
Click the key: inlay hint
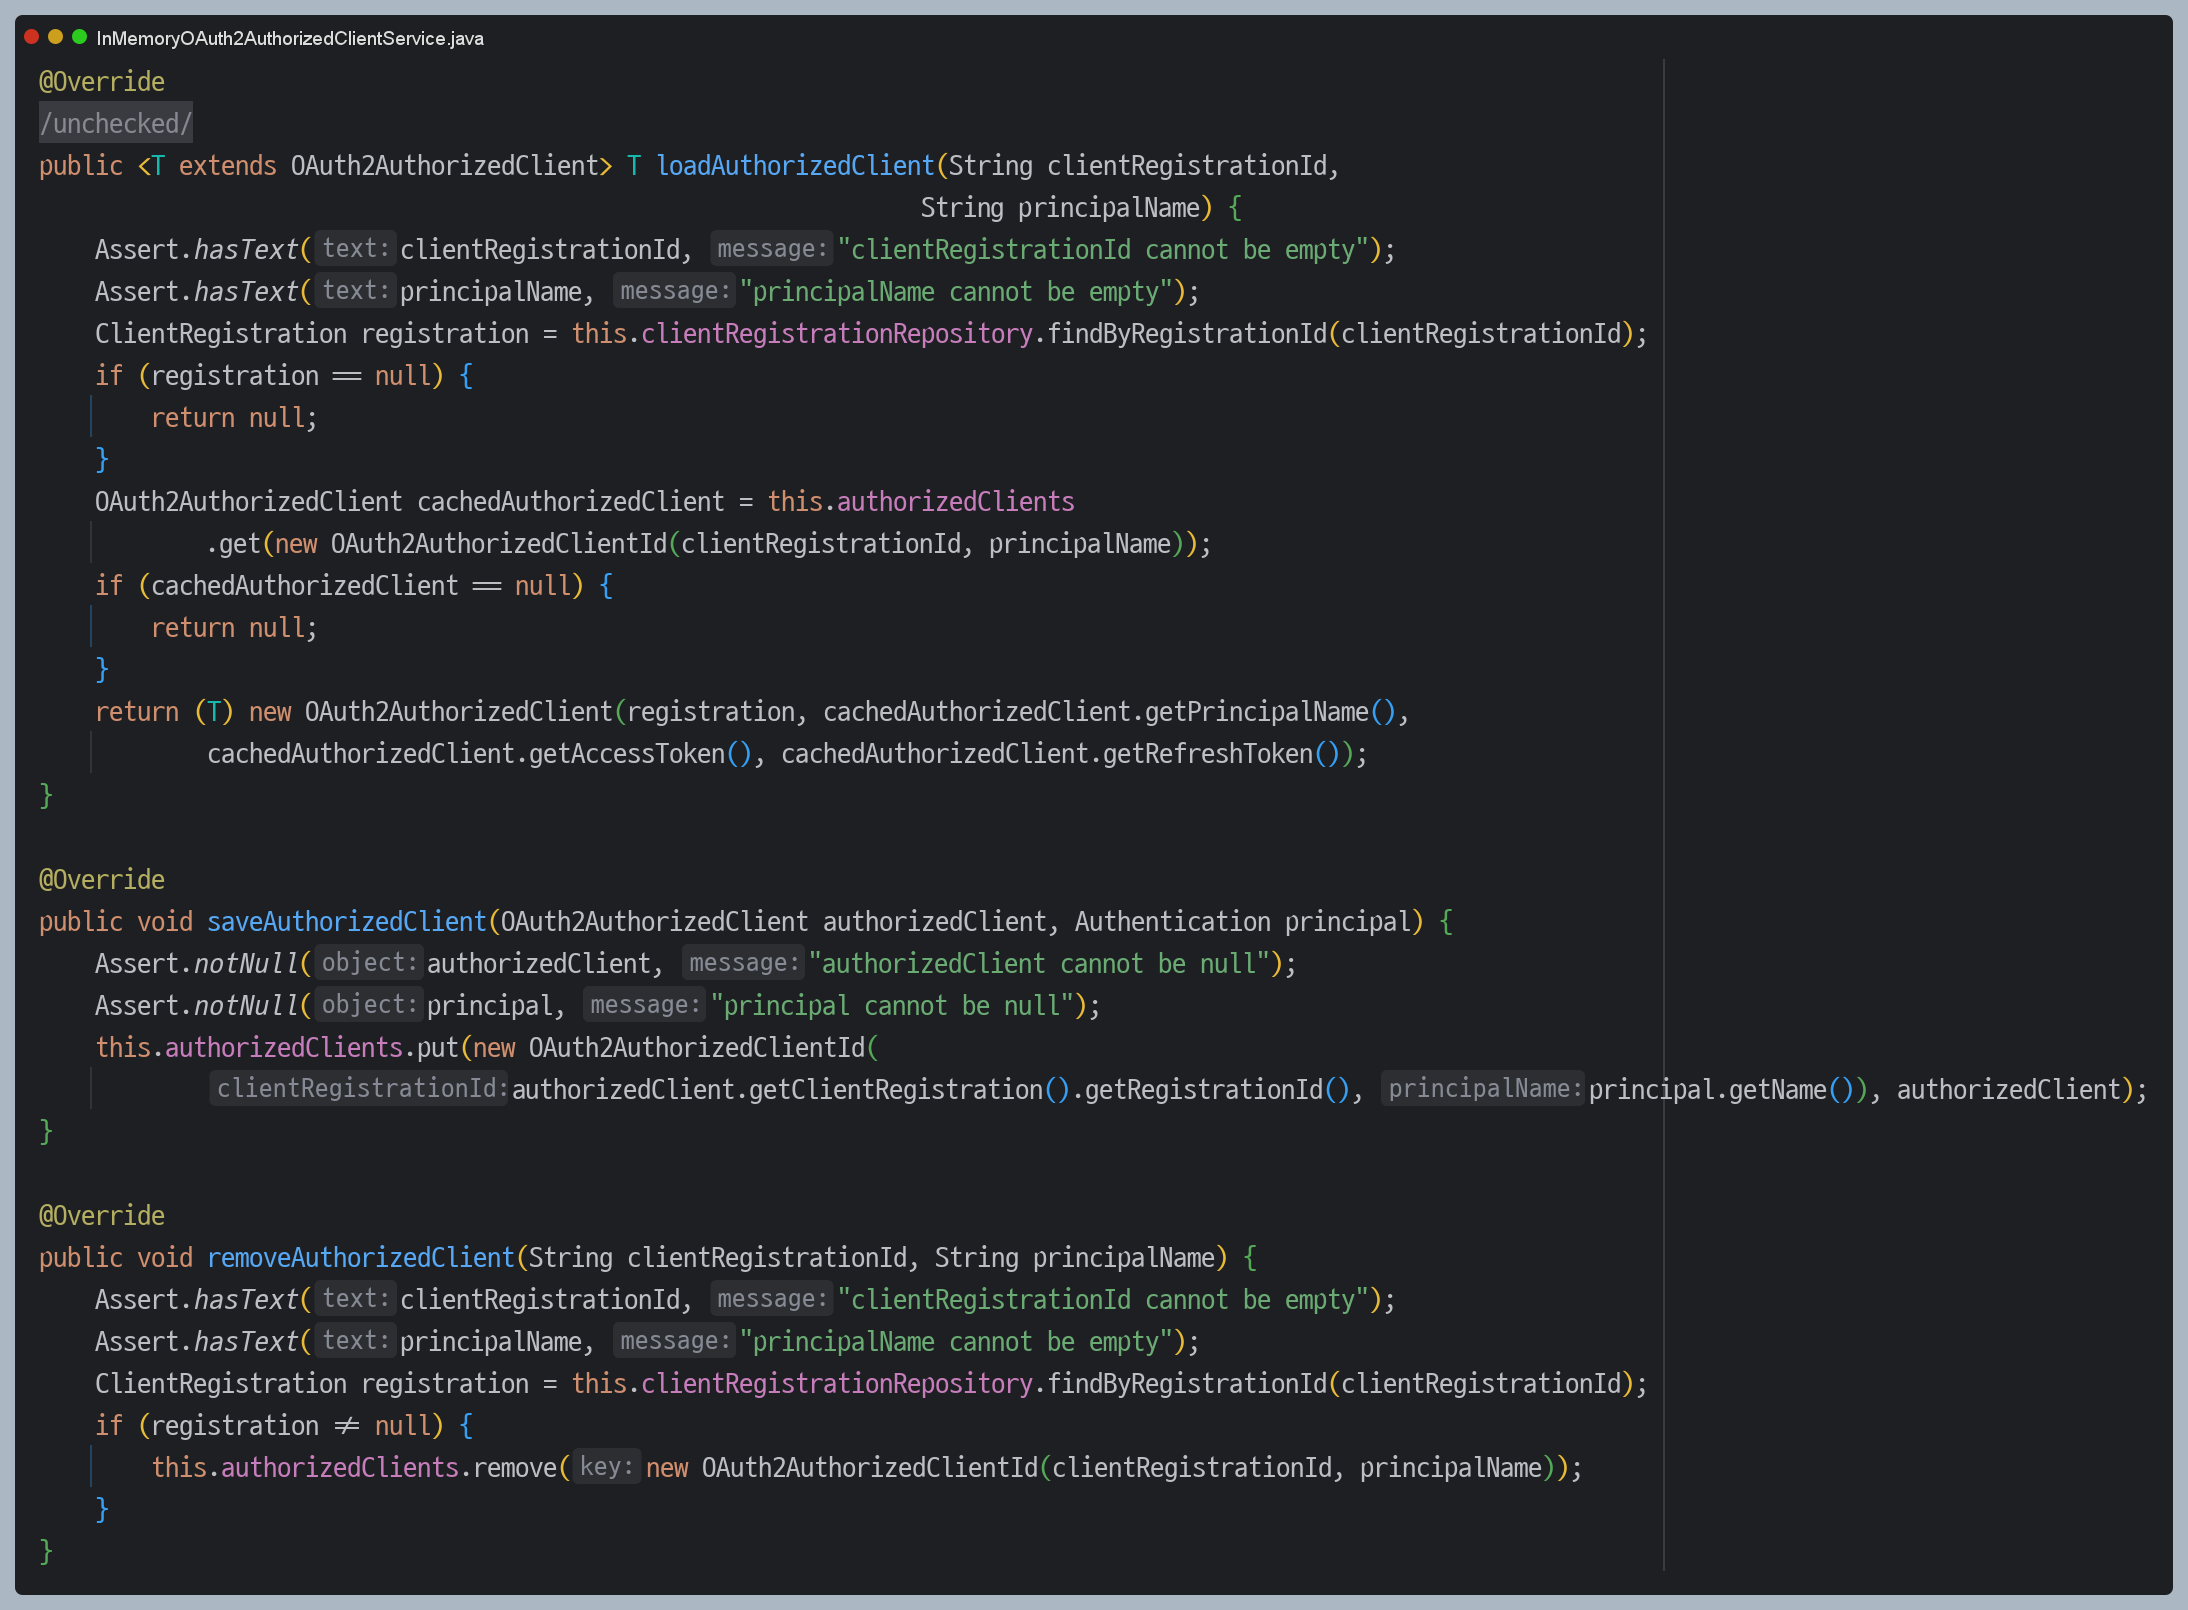coord(606,1467)
